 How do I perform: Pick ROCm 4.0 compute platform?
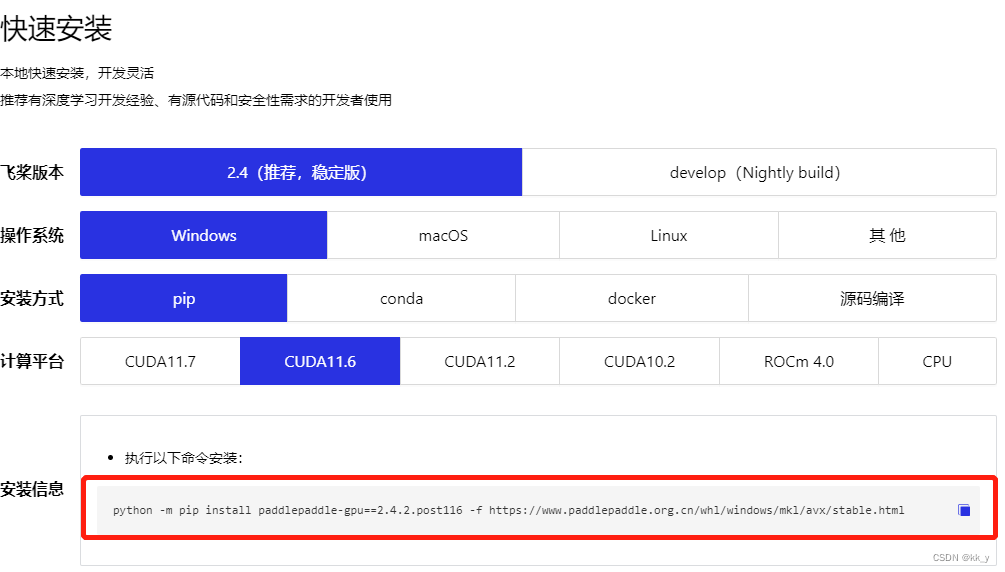799,361
